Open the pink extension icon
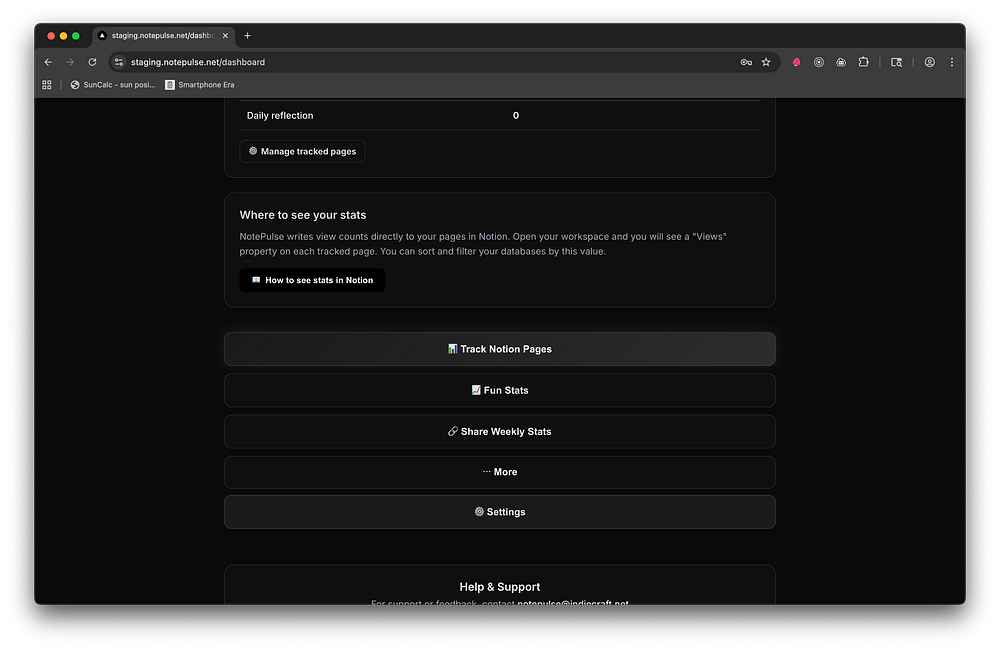 point(796,62)
